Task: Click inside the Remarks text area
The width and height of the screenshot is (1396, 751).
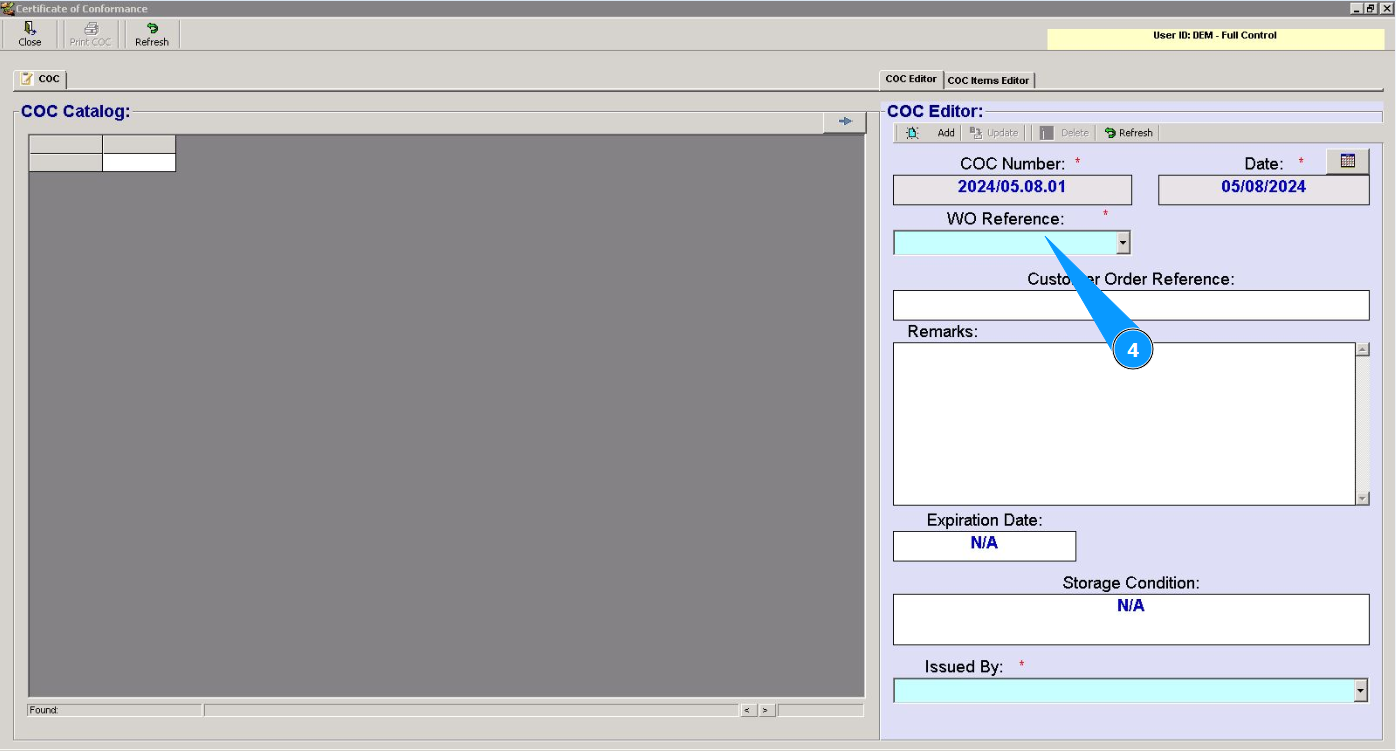Action: coord(1123,424)
